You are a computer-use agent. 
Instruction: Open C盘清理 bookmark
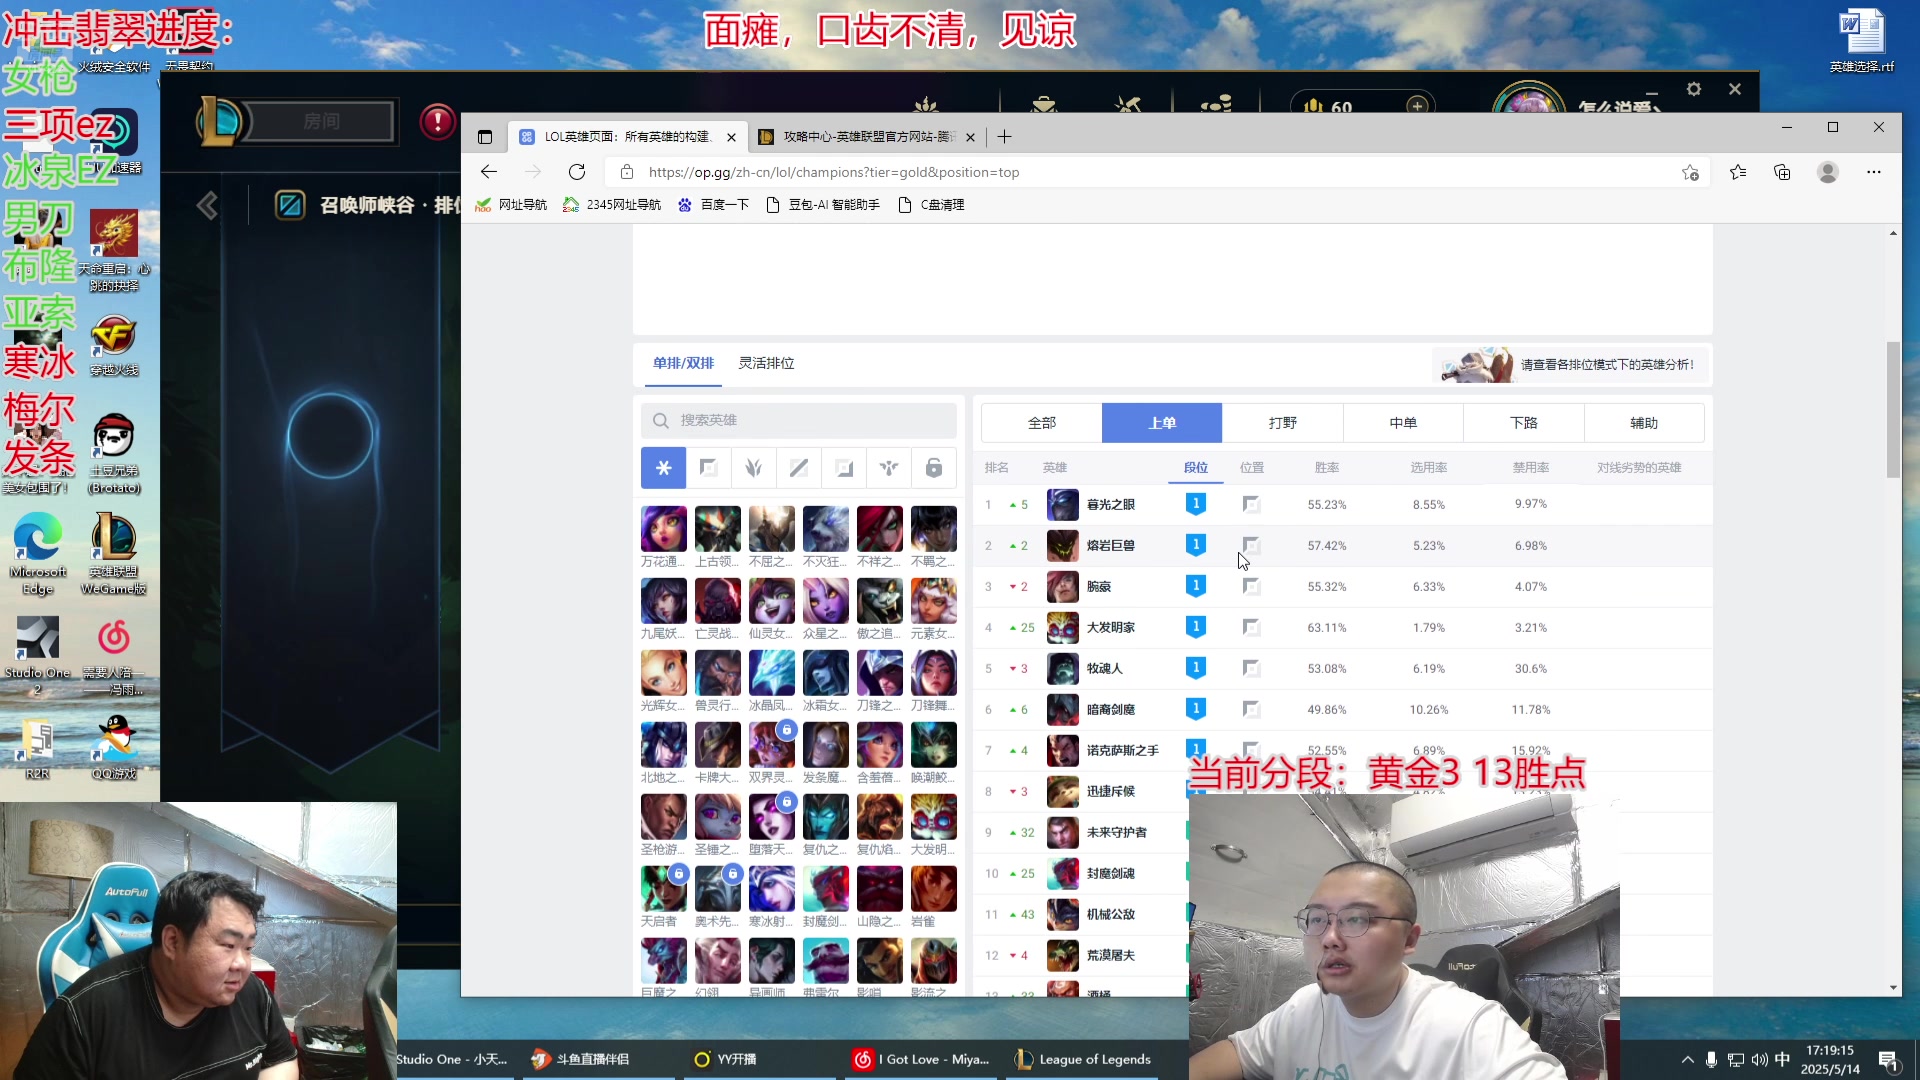coord(931,205)
